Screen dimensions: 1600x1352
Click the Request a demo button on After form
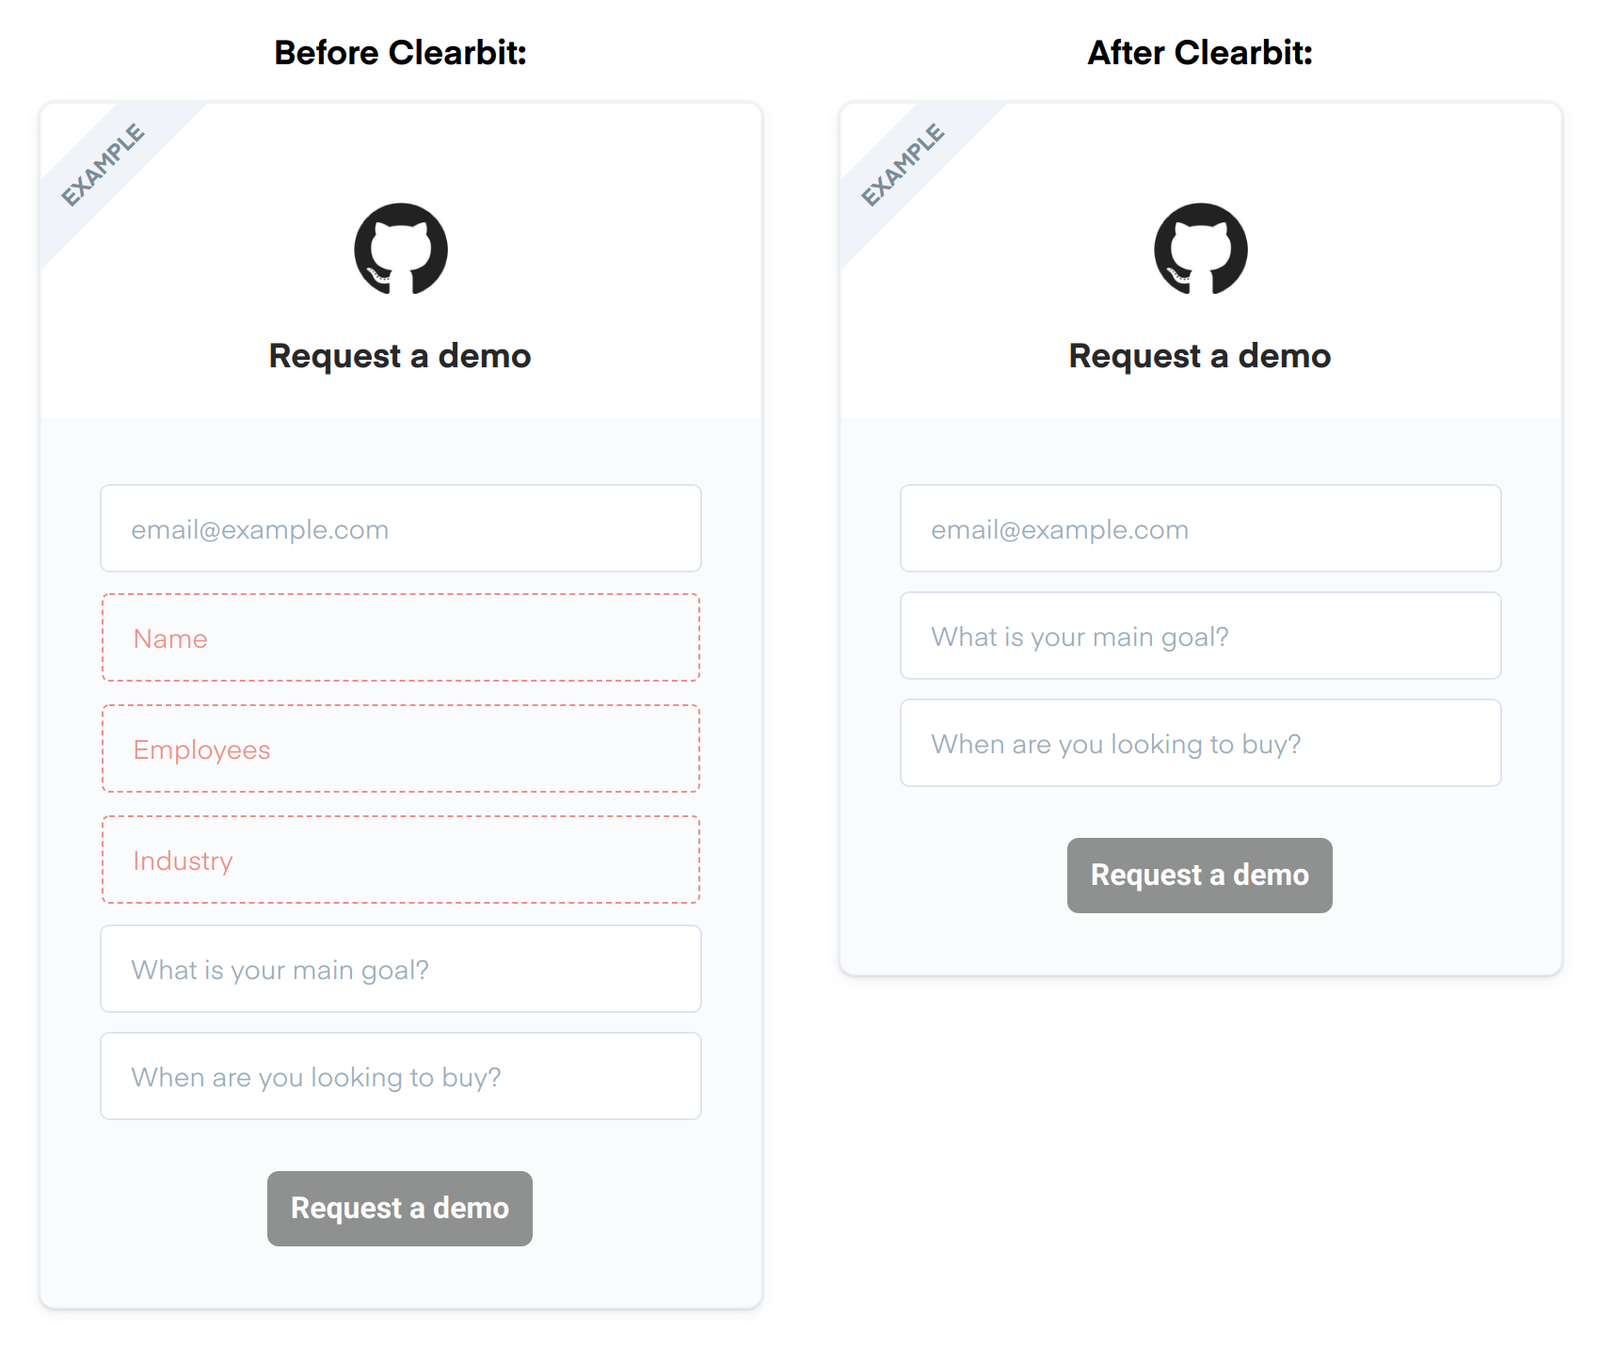[x=1199, y=875]
